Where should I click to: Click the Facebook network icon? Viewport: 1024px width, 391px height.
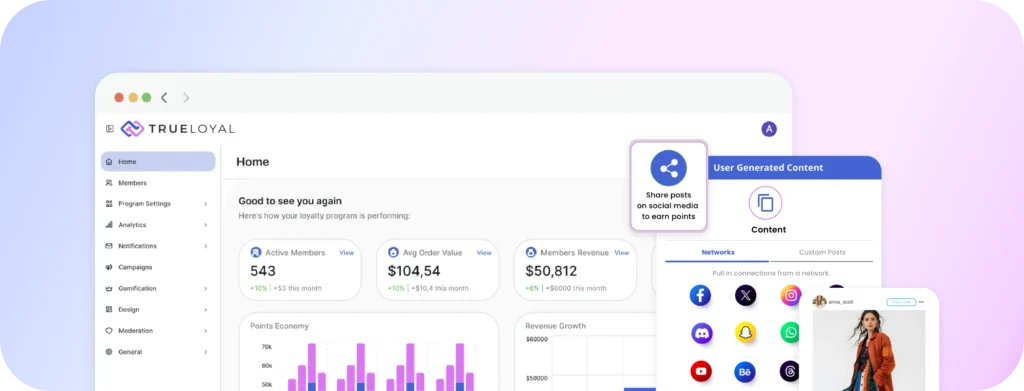point(700,295)
